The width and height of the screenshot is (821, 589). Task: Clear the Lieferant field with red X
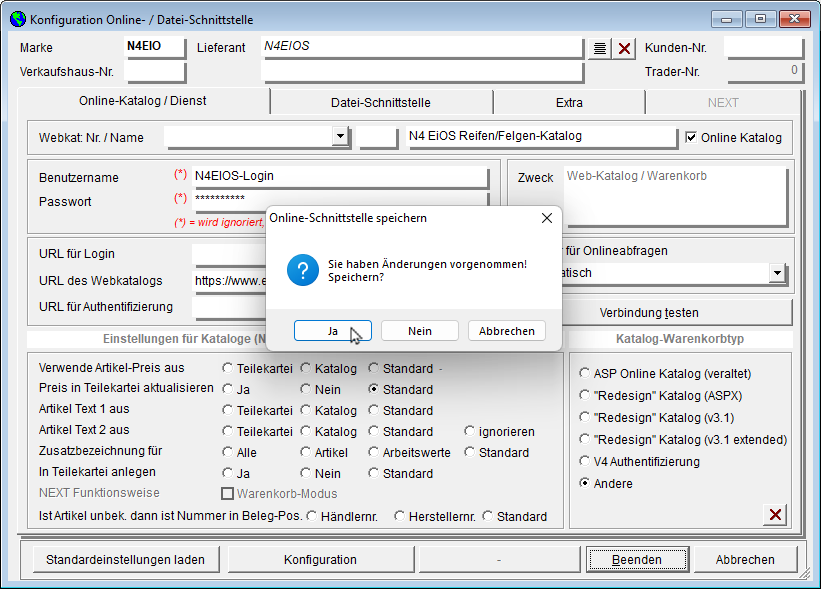click(624, 49)
